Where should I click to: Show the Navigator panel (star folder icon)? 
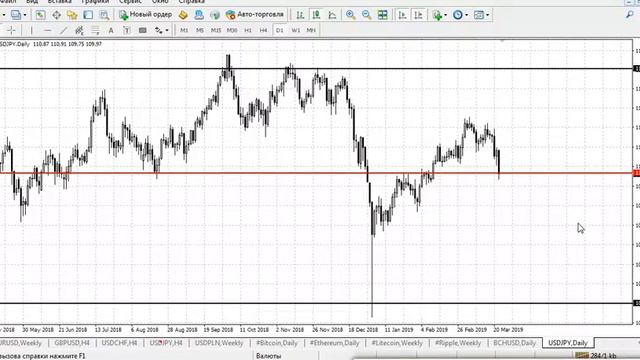pyautogui.click(x=72, y=15)
